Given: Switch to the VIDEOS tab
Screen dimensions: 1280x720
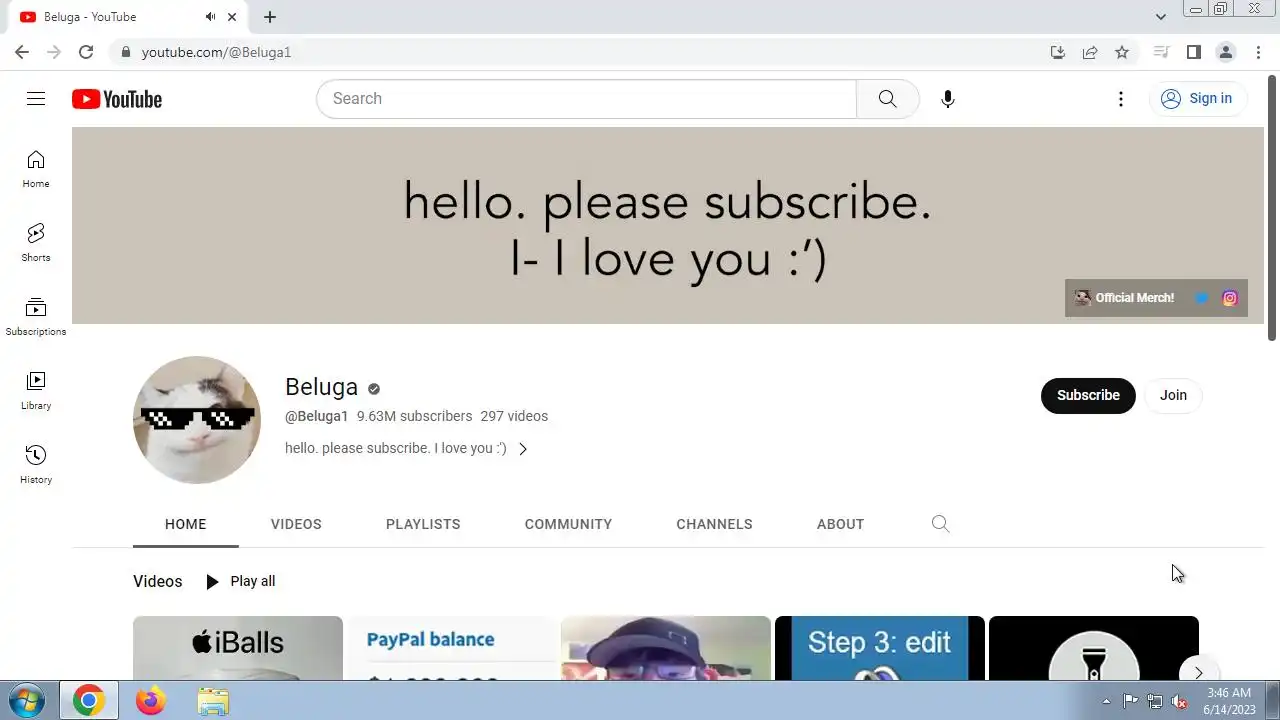Looking at the screenshot, I should click(296, 524).
